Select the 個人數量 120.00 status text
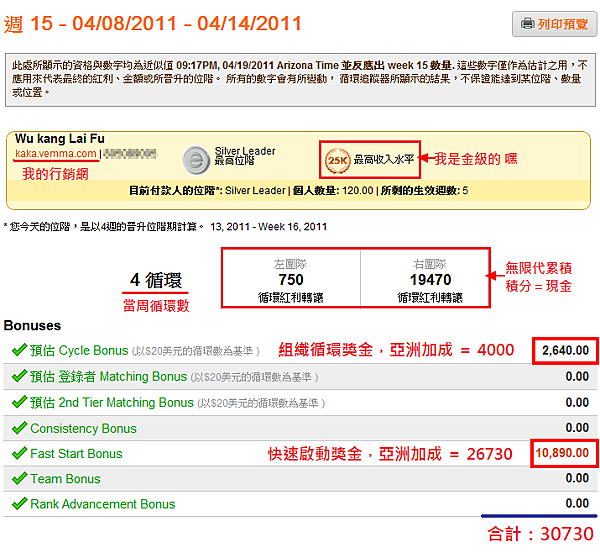This screenshot has width=600, height=553. [333, 191]
